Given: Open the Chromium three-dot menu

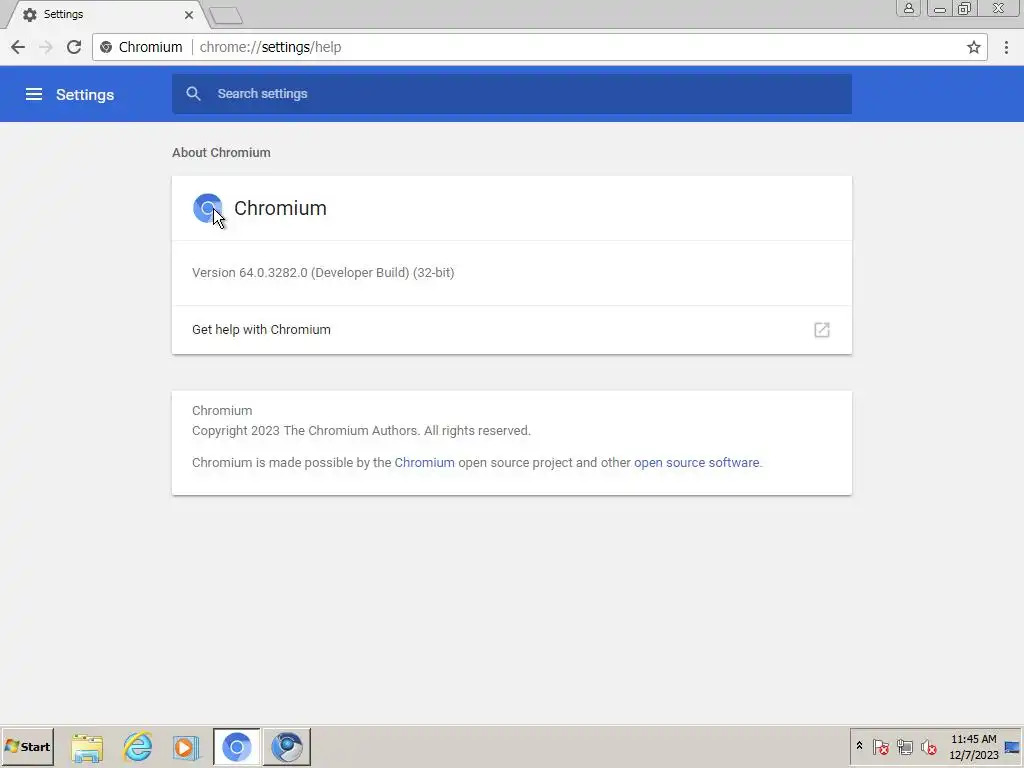Looking at the screenshot, I should click(1006, 47).
